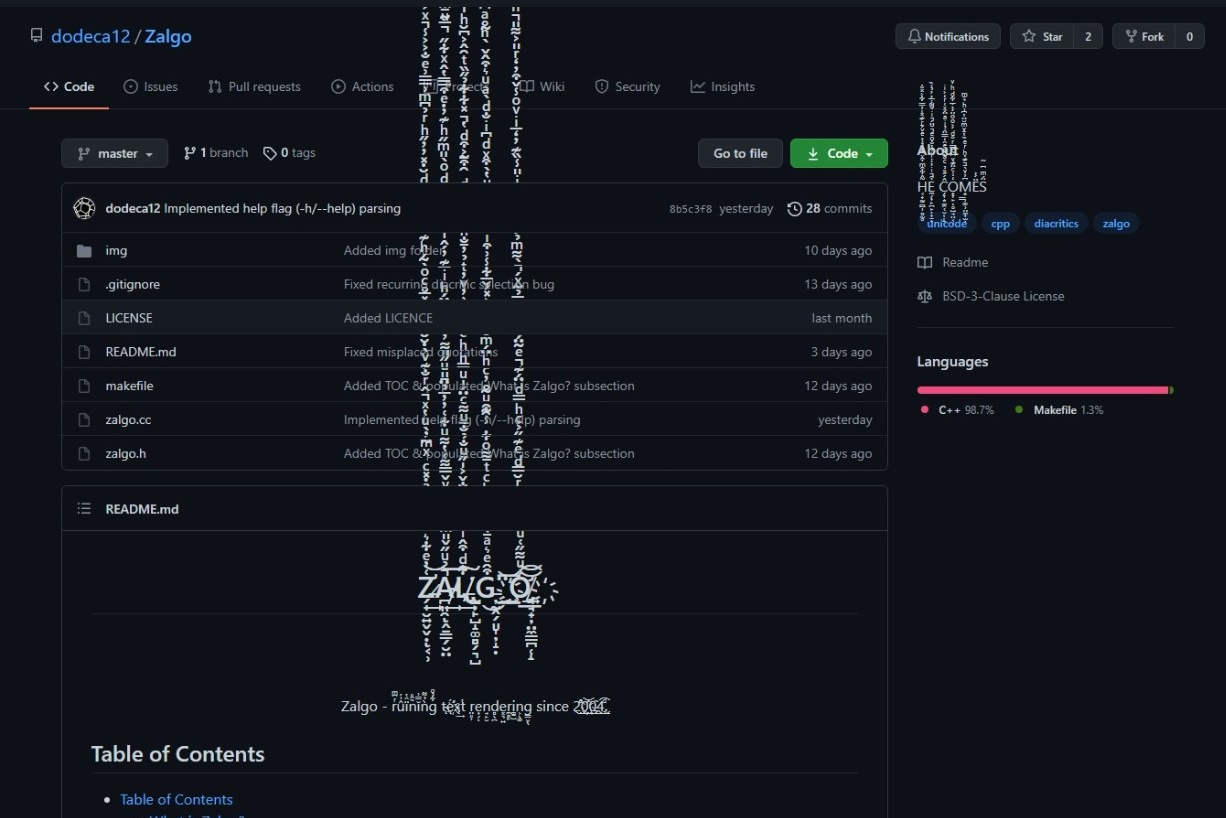The width and height of the screenshot is (1226, 818).
Task: Click the C++ 98.7% language entry
Action: pyautogui.click(x=957, y=411)
